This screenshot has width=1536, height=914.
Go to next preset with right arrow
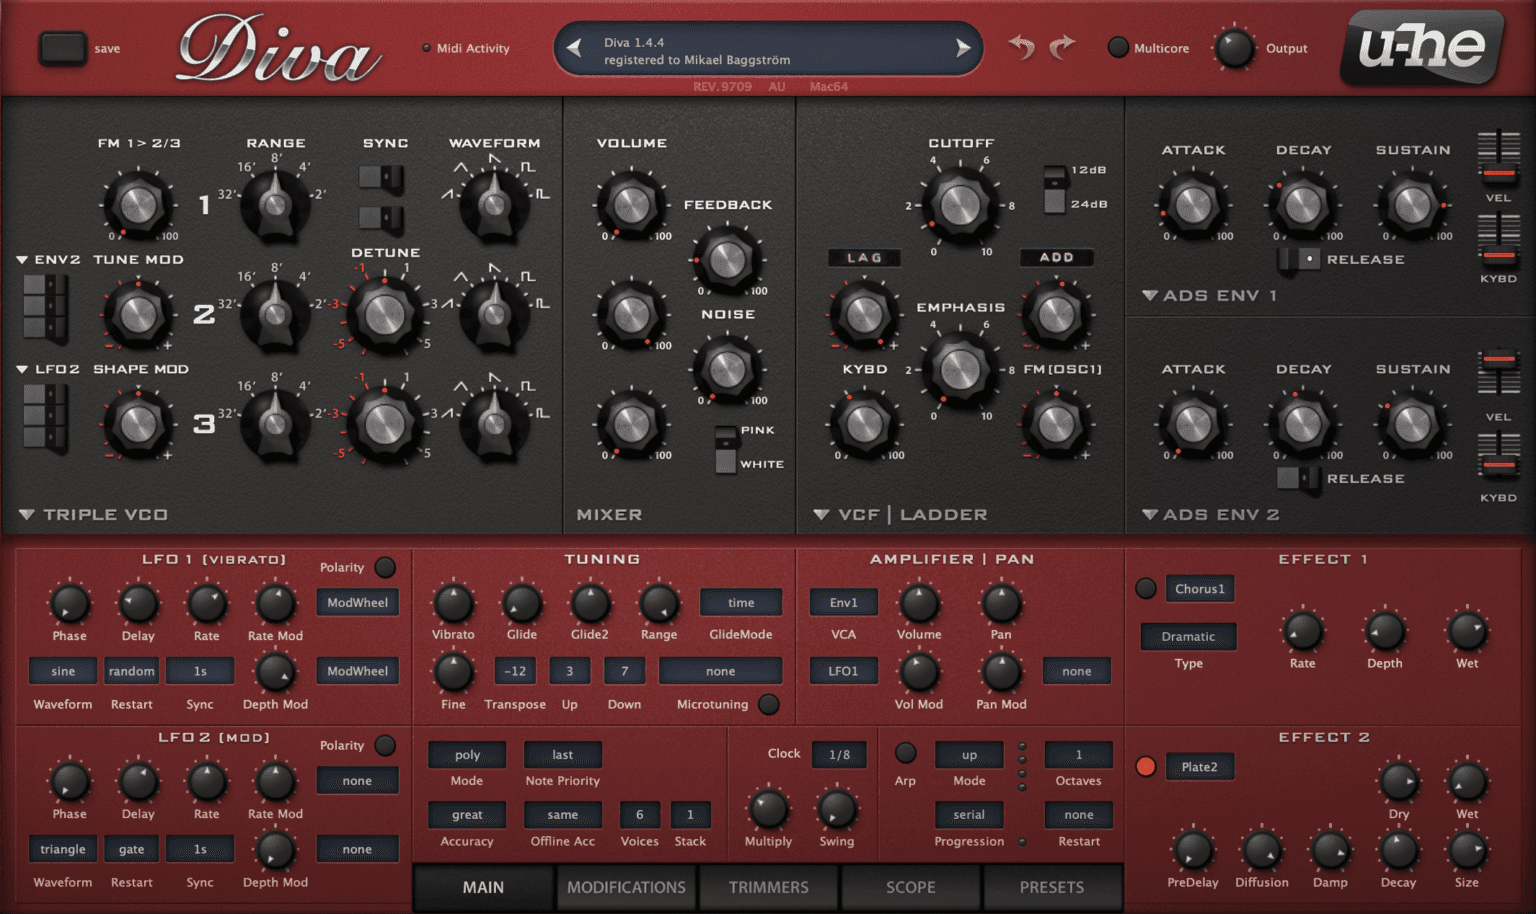click(962, 48)
